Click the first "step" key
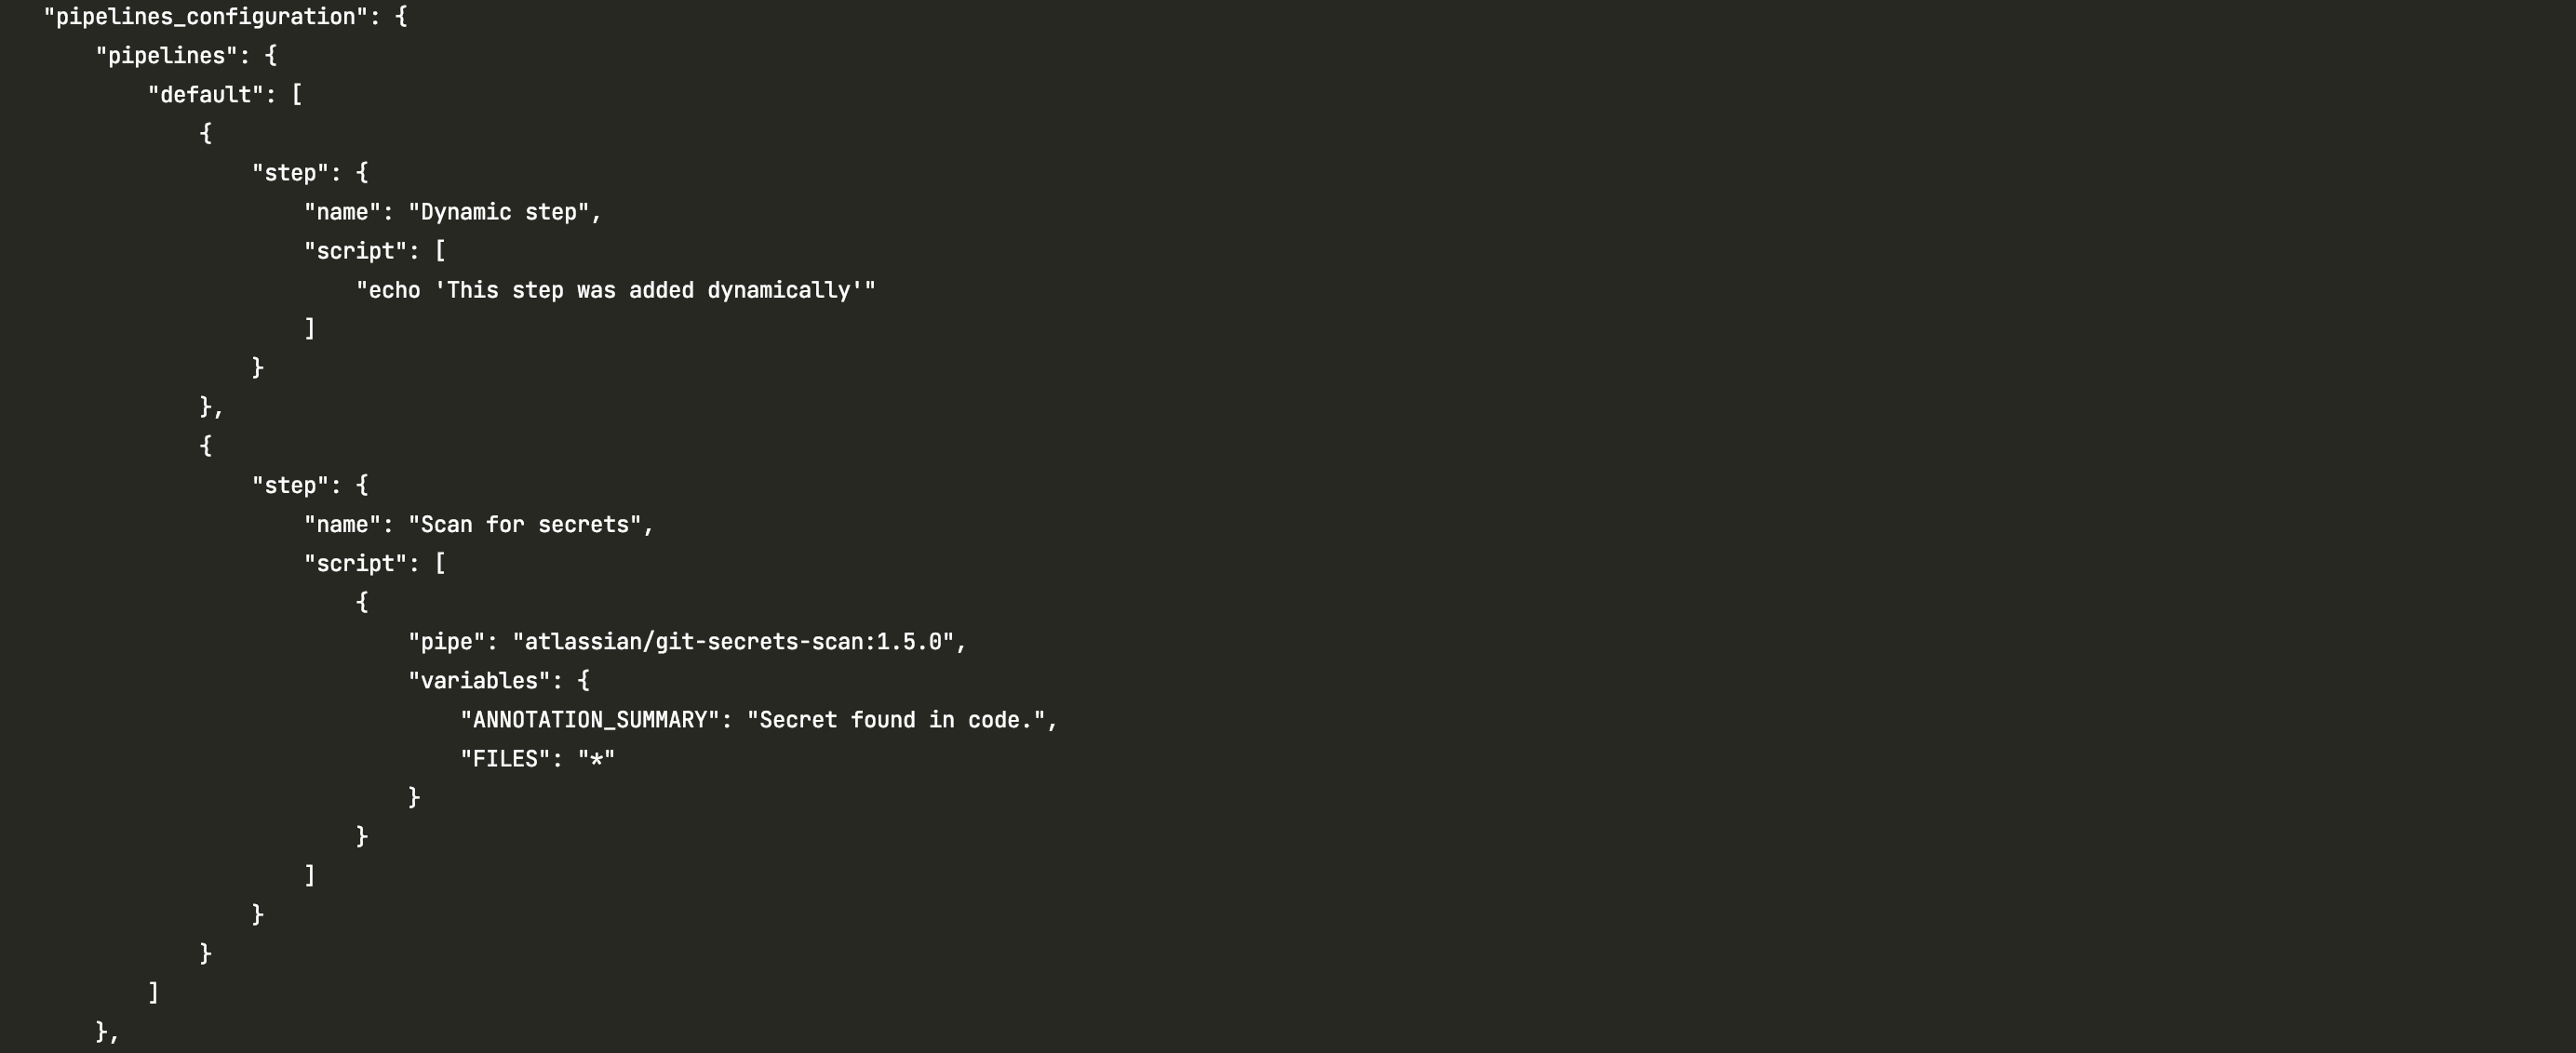This screenshot has width=2576, height=1053. click(x=290, y=173)
